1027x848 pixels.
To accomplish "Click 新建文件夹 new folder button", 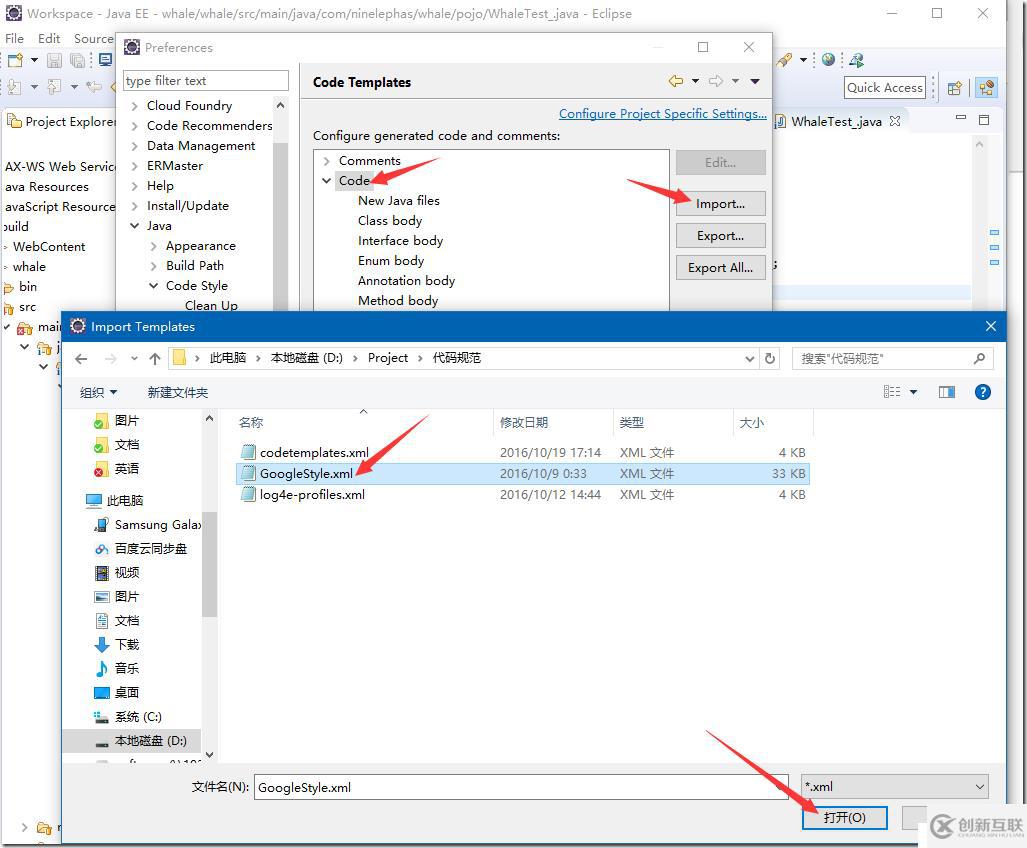I will [177, 392].
